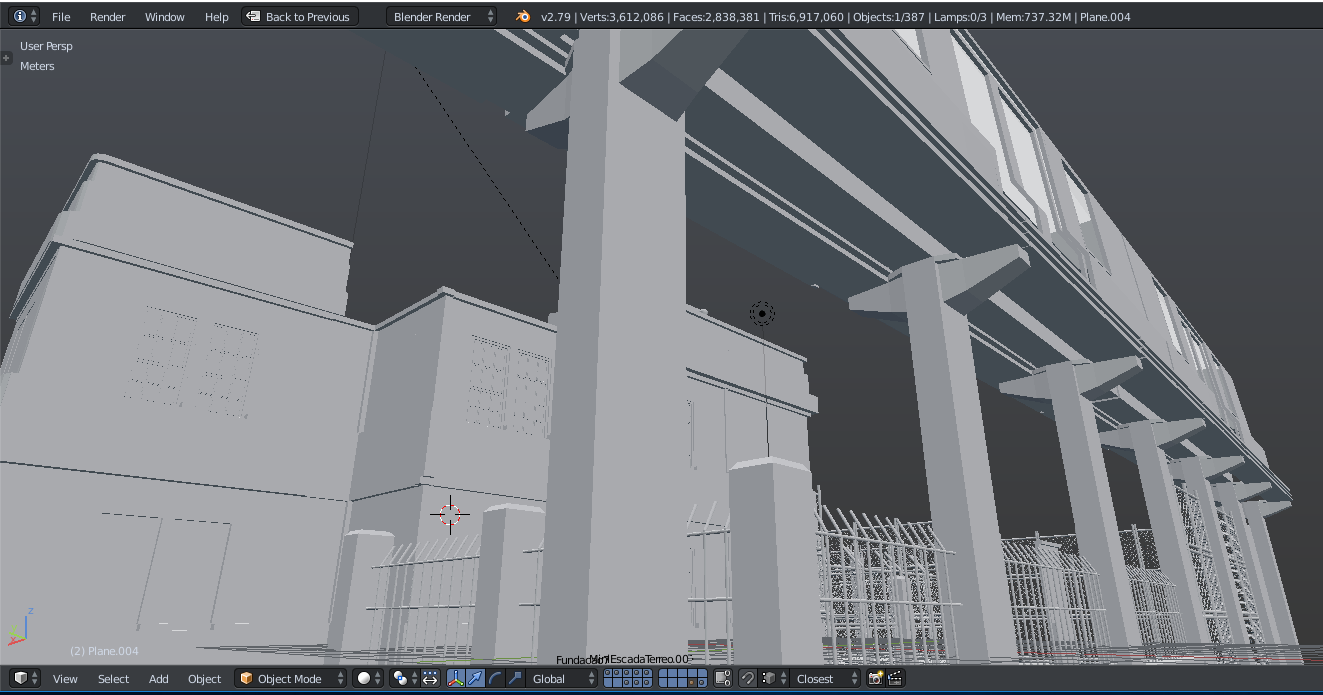Open the Info editor type selector

[x=25, y=16]
